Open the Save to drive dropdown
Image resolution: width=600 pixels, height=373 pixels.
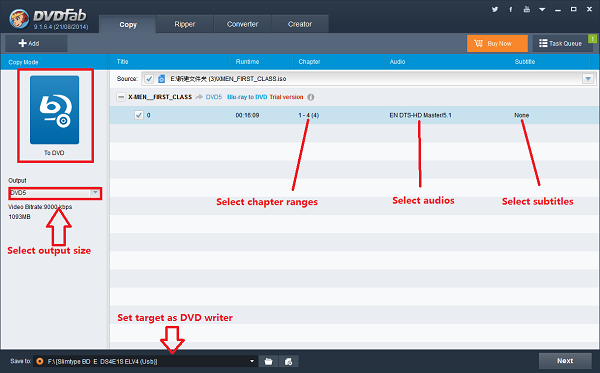252,361
